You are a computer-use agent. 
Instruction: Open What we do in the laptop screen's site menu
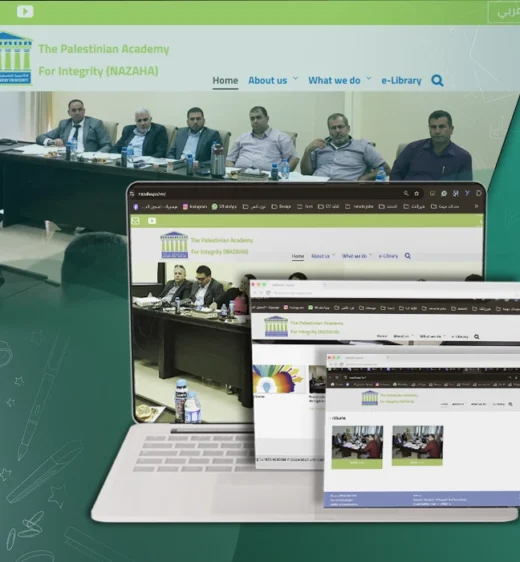point(354,256)
